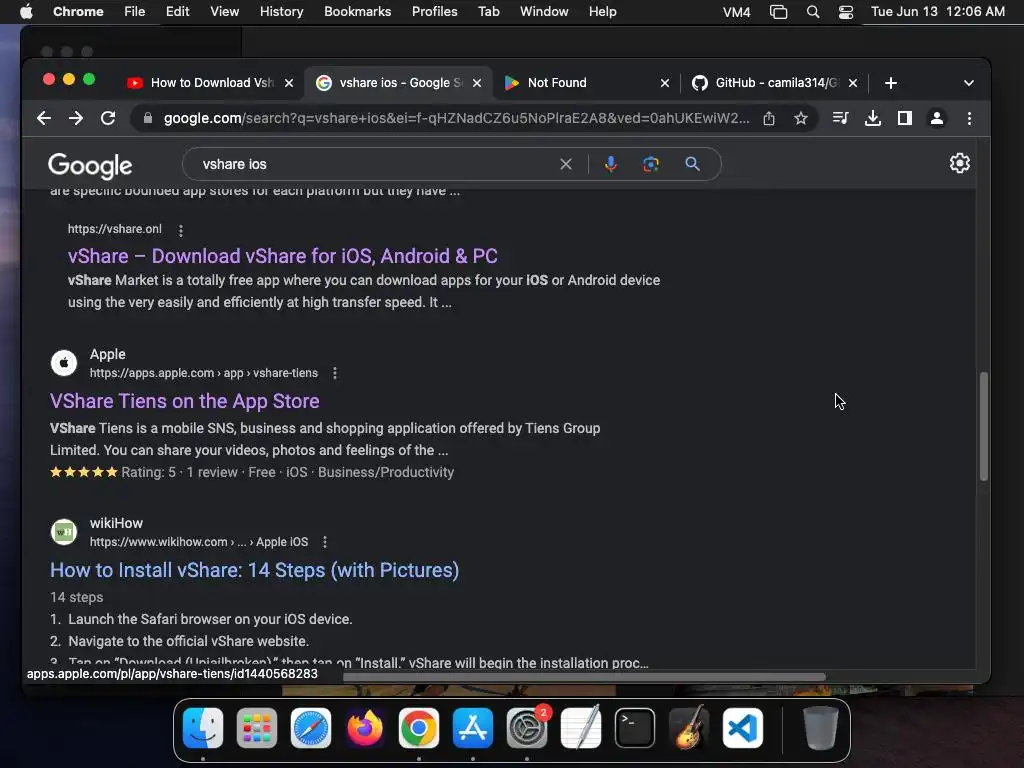Open Visual Studio Code from the dock
Screen dimensions: 1024x768
tap(743, 728)
